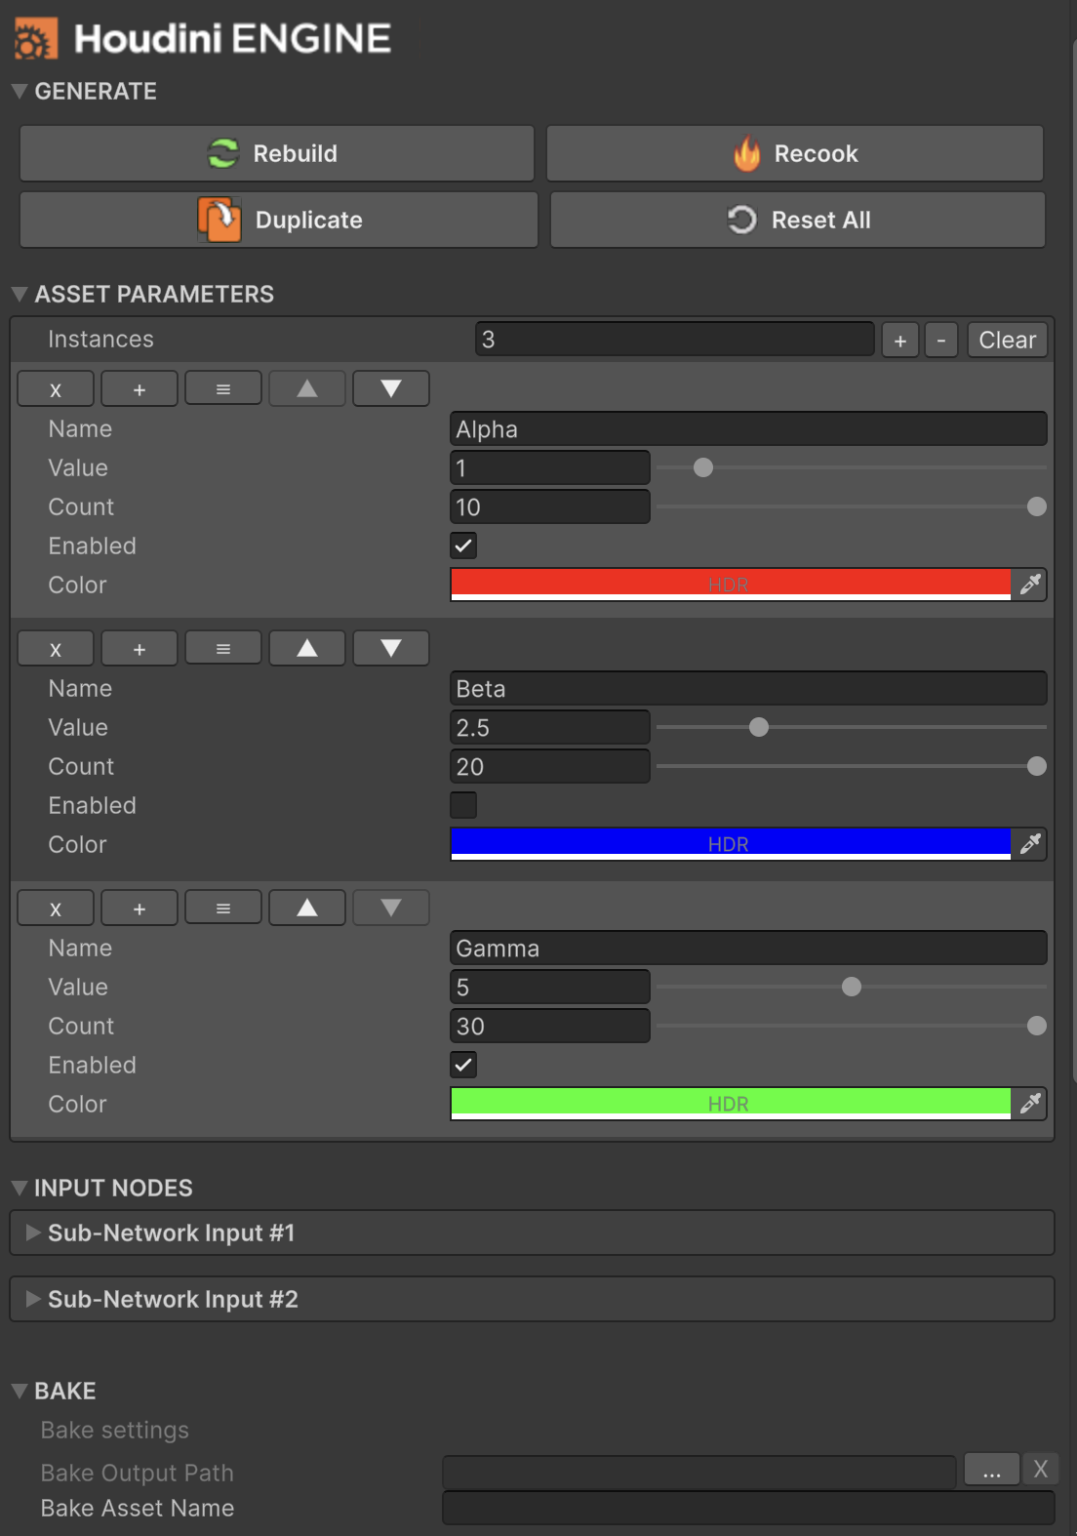Clear the Bake Output Path with X

click(1040, 1470)
